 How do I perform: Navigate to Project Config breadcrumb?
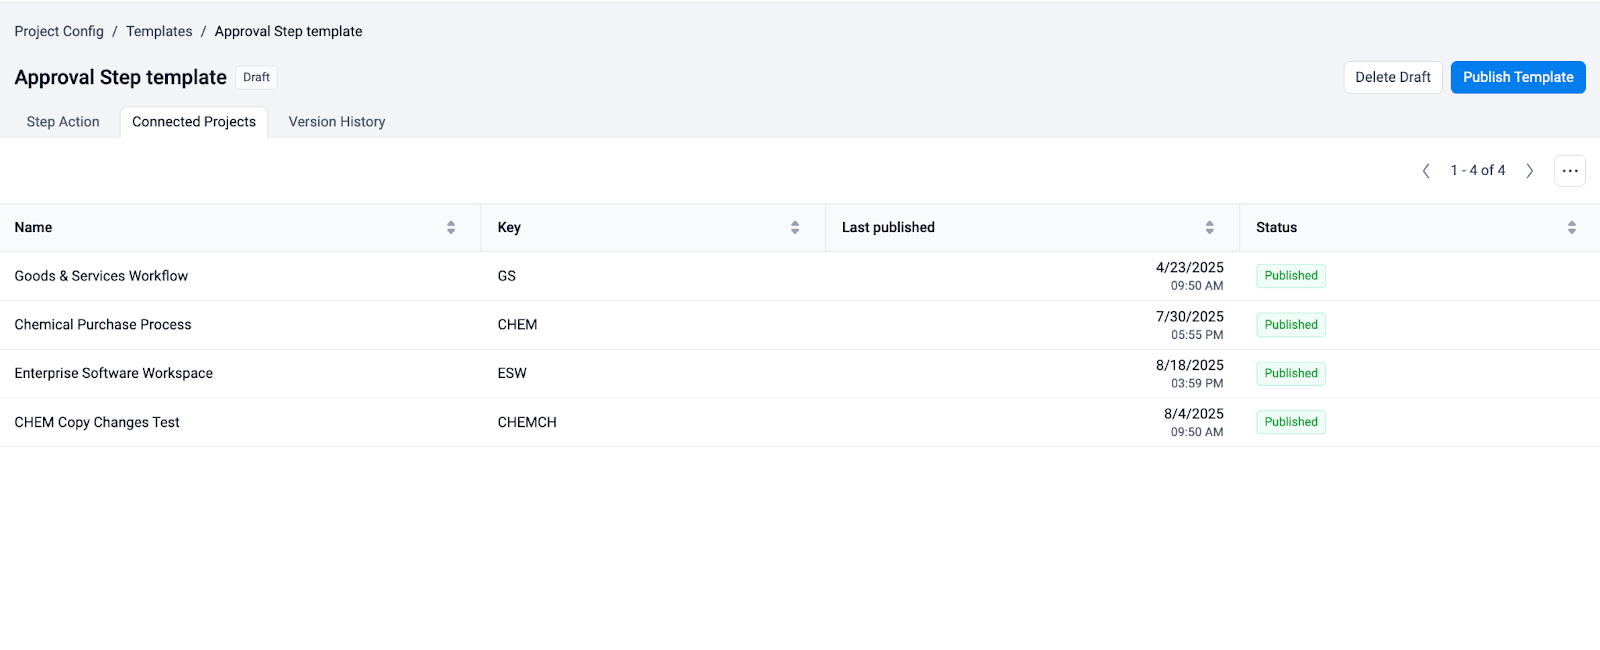[59, 31]
